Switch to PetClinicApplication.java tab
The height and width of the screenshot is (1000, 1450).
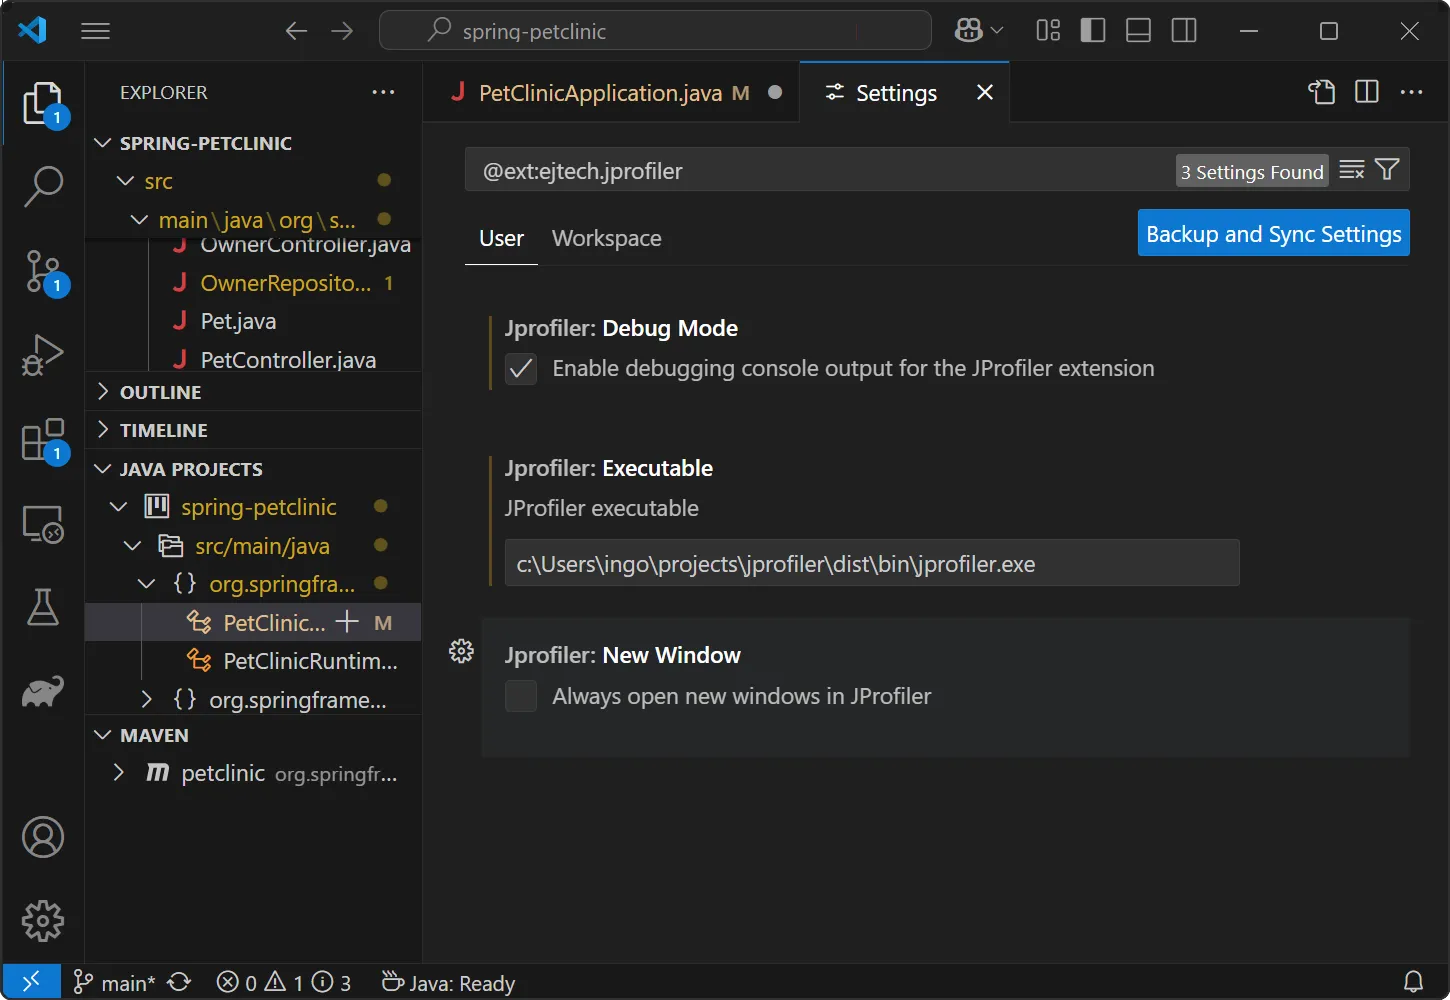(611, 92)
